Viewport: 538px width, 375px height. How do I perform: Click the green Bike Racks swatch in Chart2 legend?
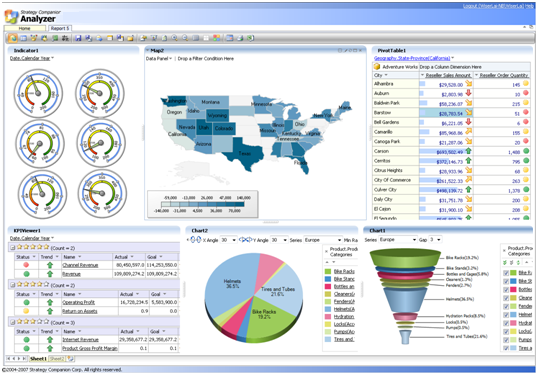[x=328, y=272]
